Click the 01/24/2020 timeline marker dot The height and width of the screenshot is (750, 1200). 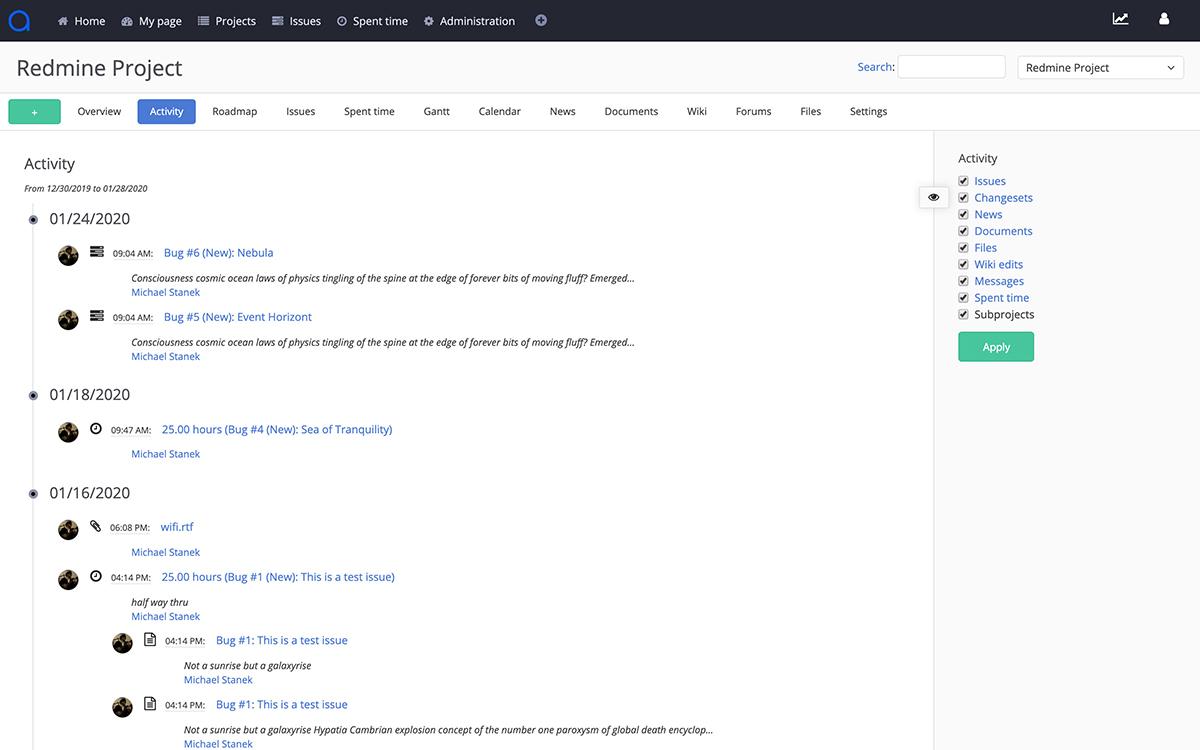pyautogui.click(x=33, y=219)
